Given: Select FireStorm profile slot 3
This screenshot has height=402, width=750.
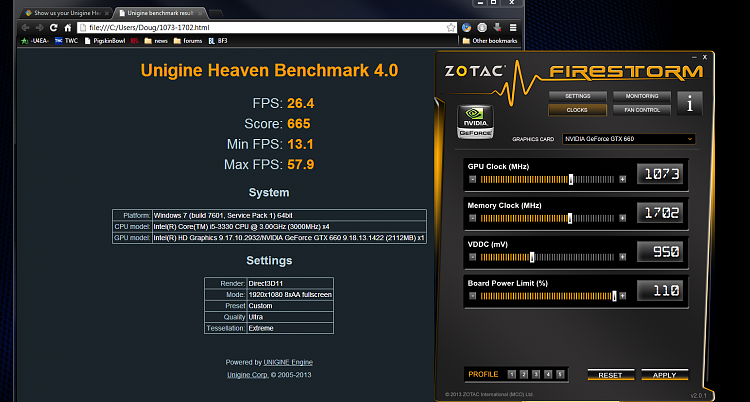Looking at the screenshot, I should pyautogui.click(x=536, y=374).
